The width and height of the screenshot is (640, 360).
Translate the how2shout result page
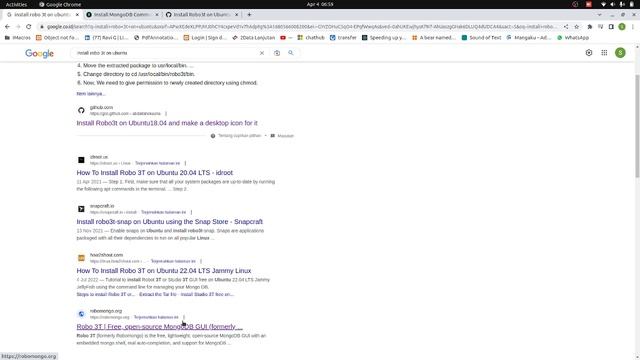click(x=173, y=261)
